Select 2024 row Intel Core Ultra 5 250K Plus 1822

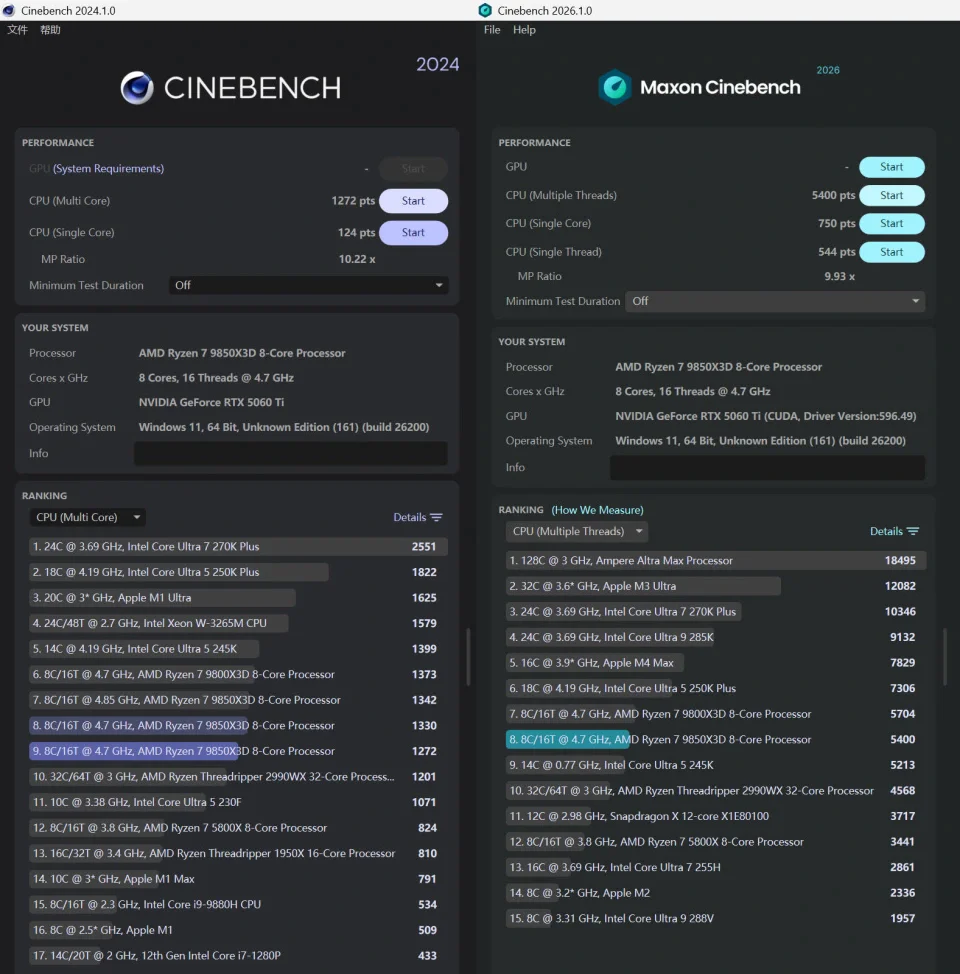(238, 572)
